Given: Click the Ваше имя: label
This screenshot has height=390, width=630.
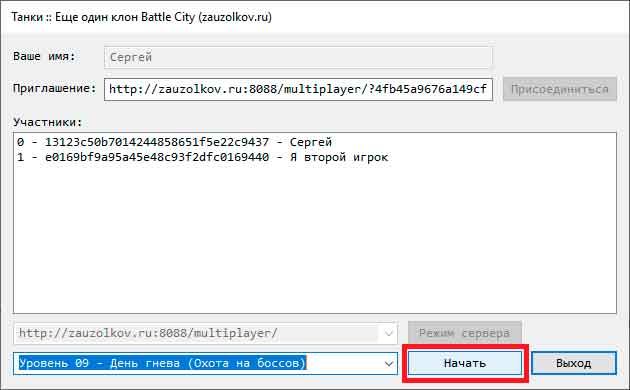Looking at the screenshot, I should pos(44,56).
